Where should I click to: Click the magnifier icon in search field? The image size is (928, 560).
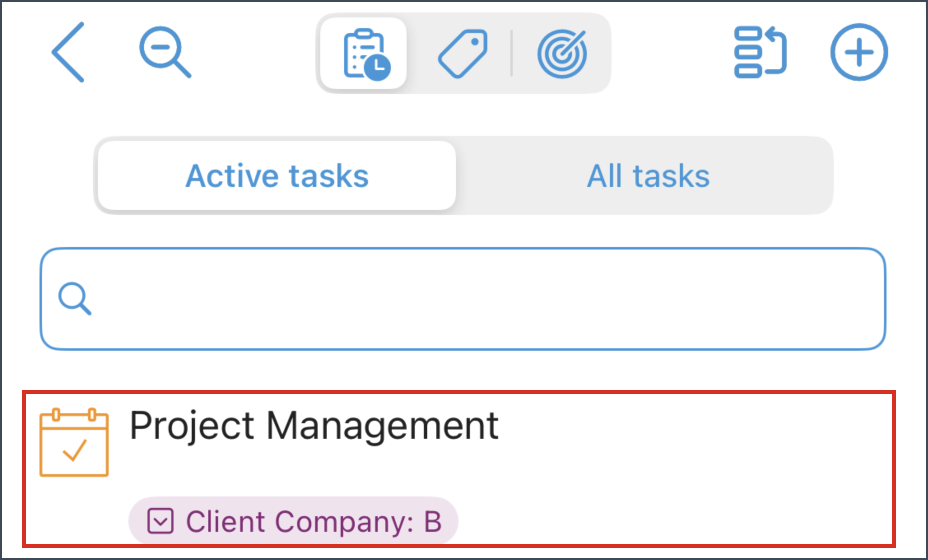[x=75, y=298]
